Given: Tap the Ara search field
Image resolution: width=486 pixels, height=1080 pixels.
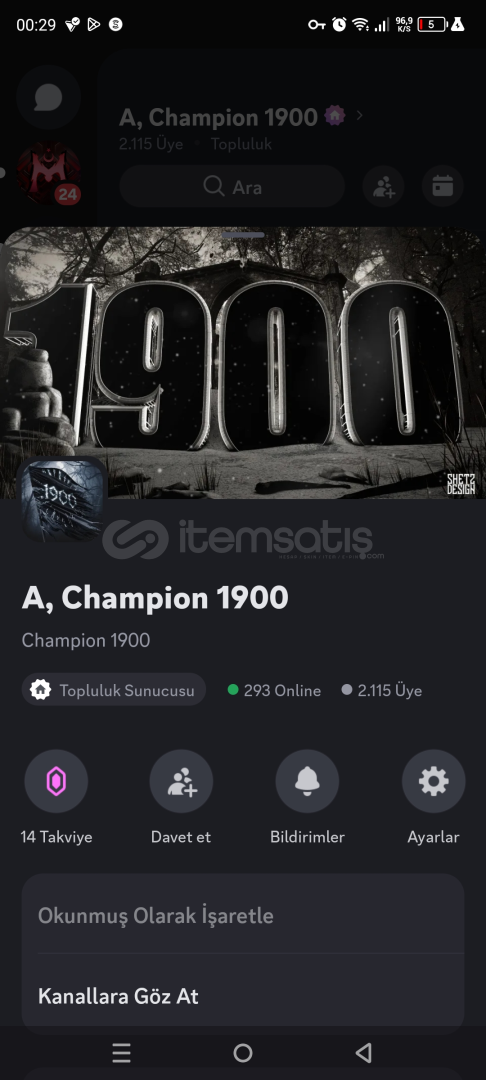Looking at the screenshot, I should (232, 187).
